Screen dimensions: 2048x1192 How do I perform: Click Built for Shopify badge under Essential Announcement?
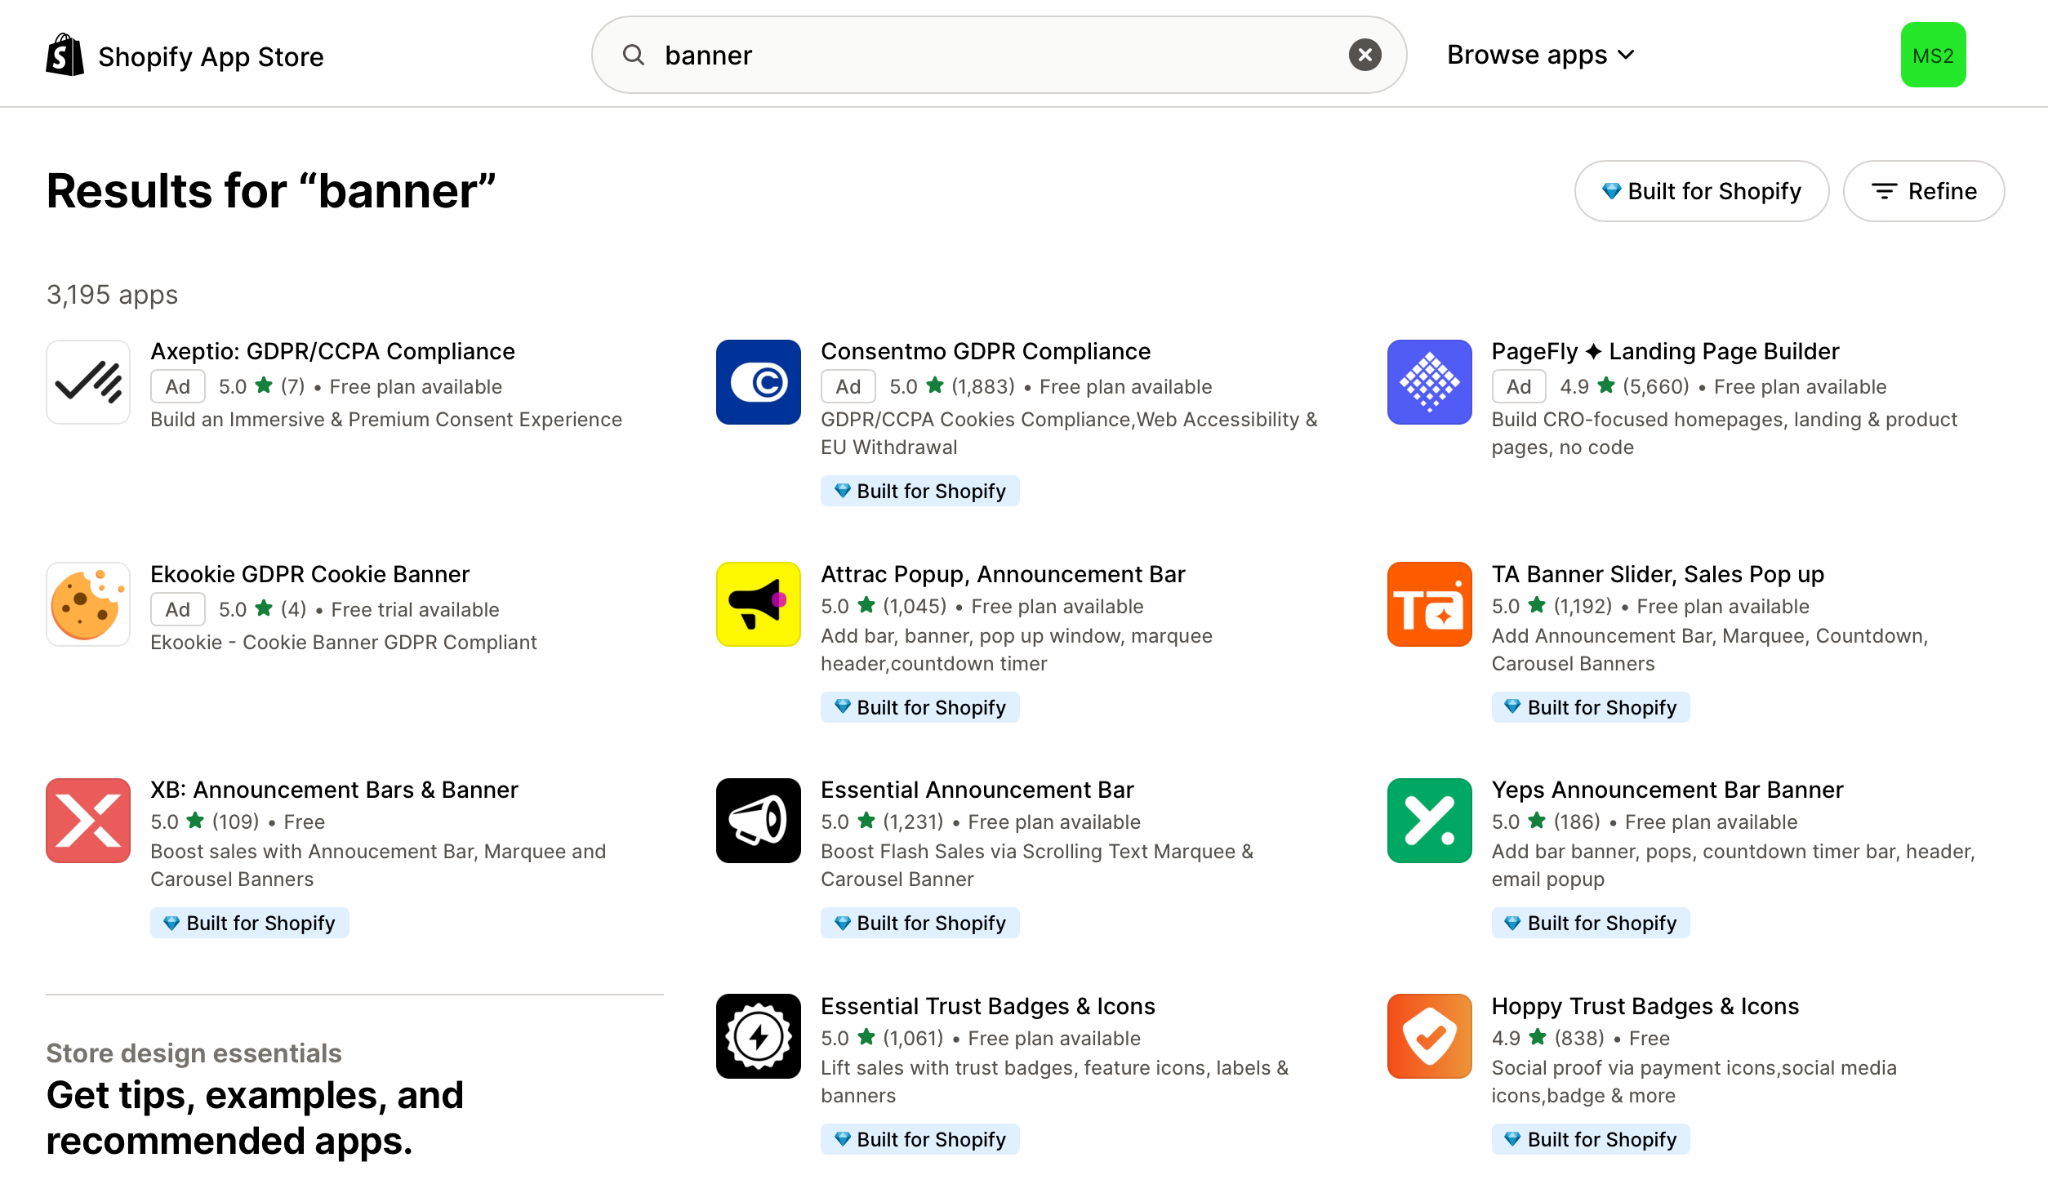pos(920,923)
